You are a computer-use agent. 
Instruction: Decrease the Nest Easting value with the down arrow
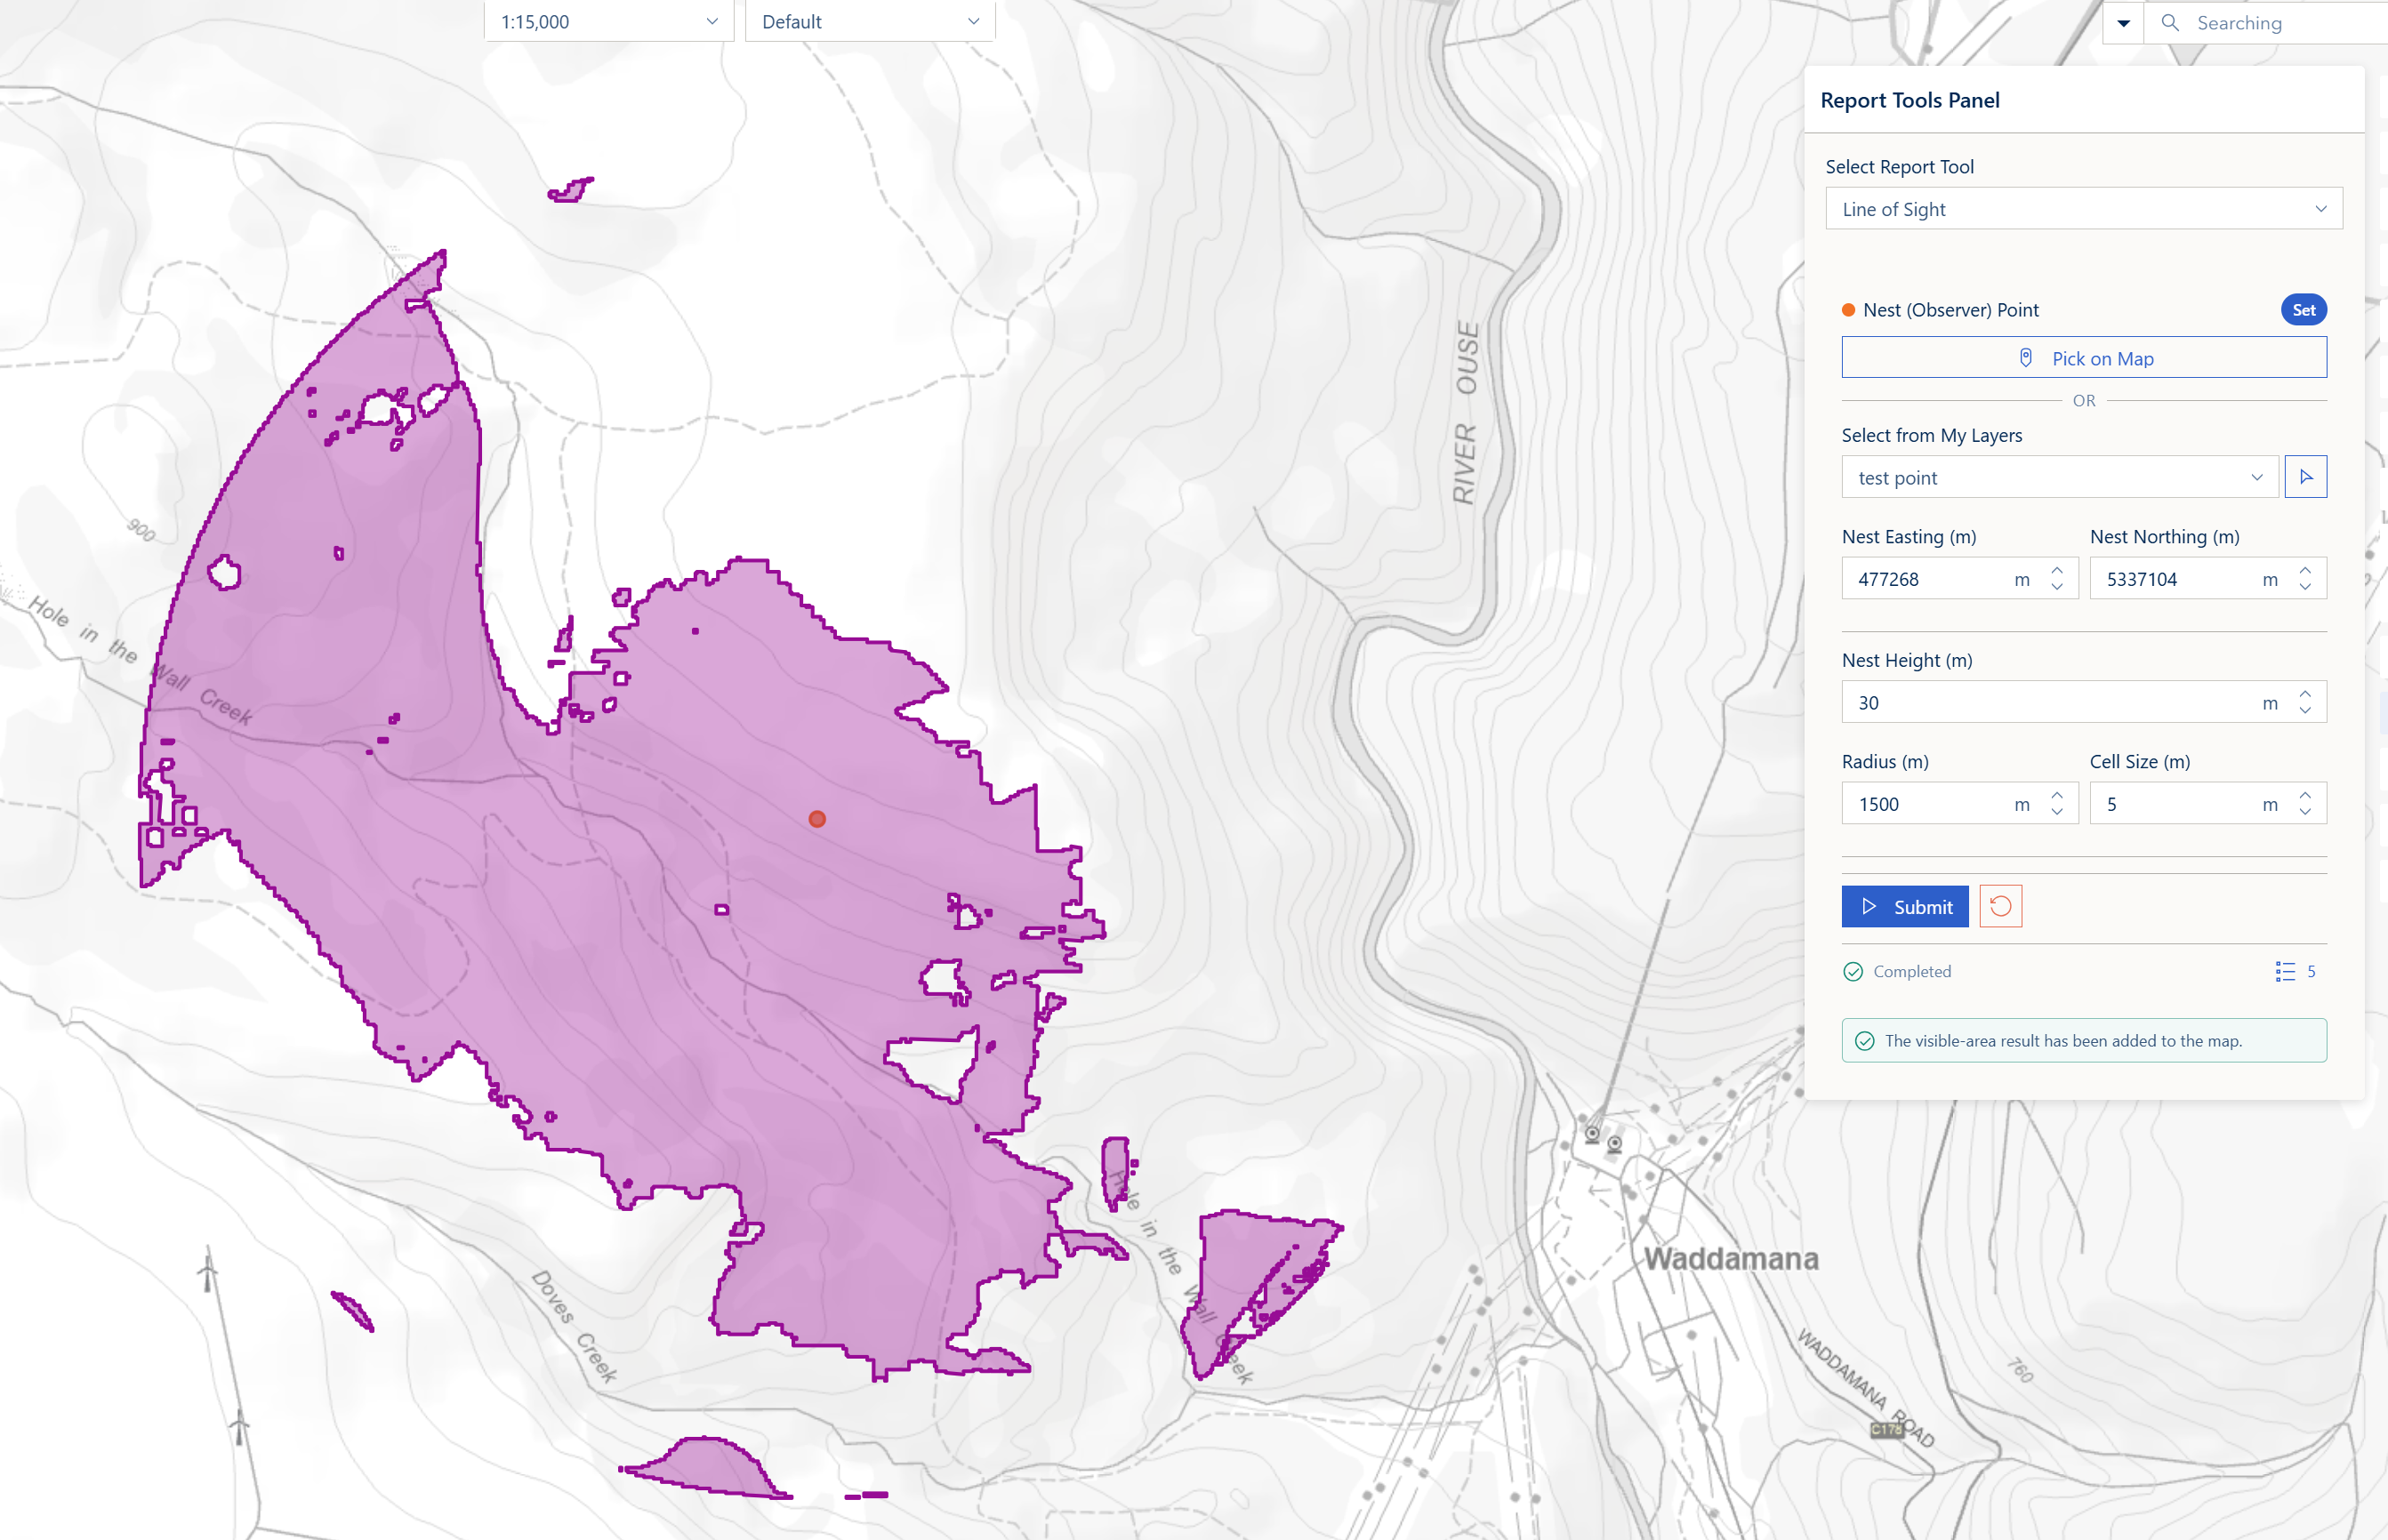coord(2057,588)
